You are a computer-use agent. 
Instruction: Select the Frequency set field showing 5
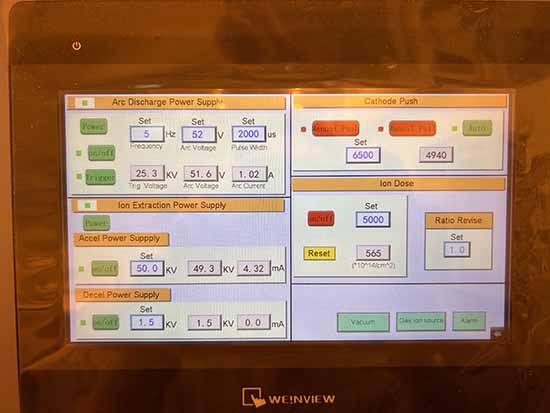click(147, 134)
